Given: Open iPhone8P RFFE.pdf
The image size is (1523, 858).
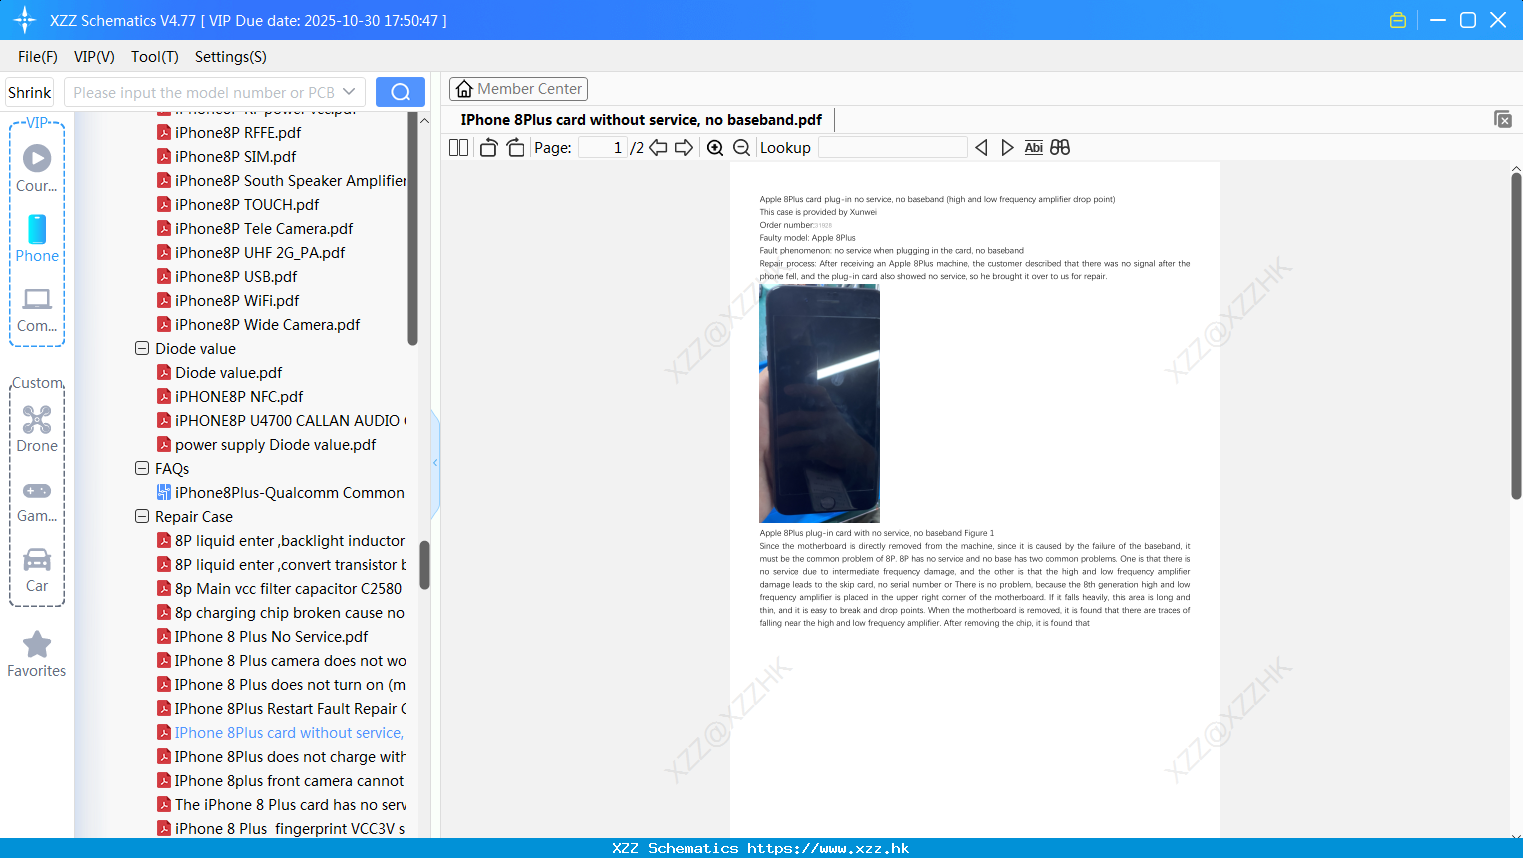Looking at the screenshot, I should coord(238,132).
